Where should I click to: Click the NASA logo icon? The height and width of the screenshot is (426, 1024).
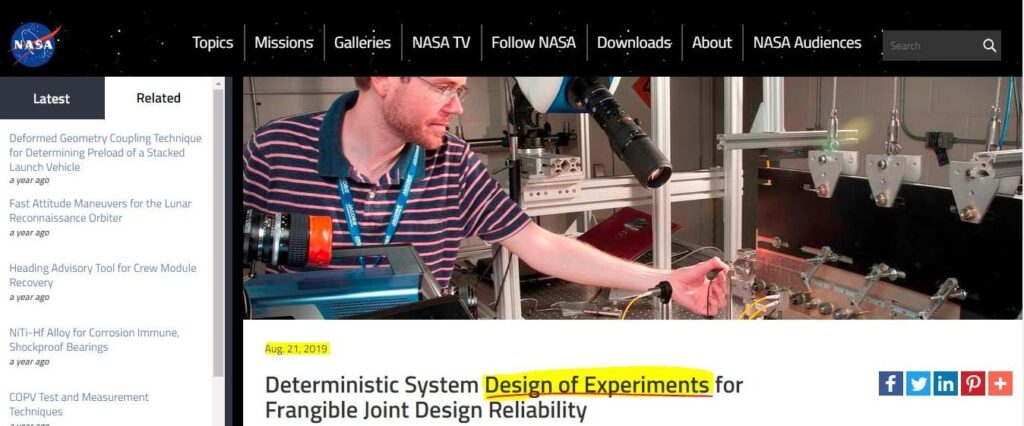(34, 44)
